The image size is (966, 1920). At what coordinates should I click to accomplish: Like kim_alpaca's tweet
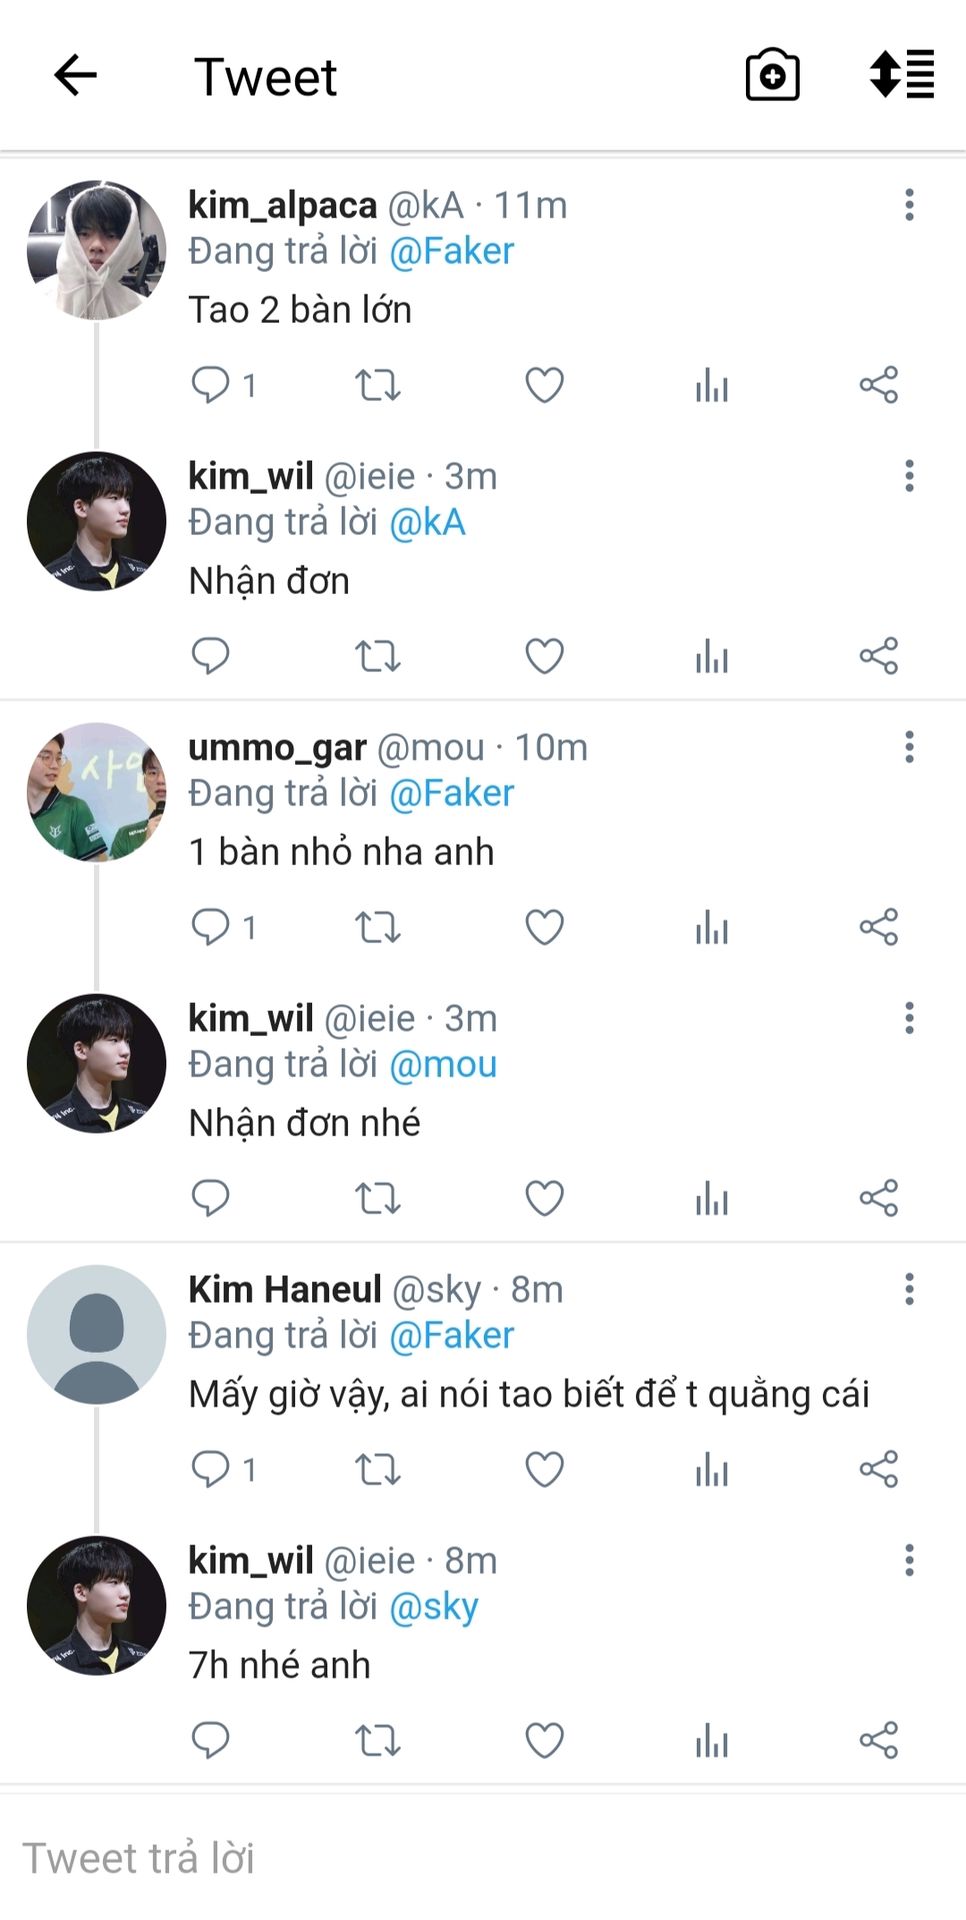tap(545, 385)
